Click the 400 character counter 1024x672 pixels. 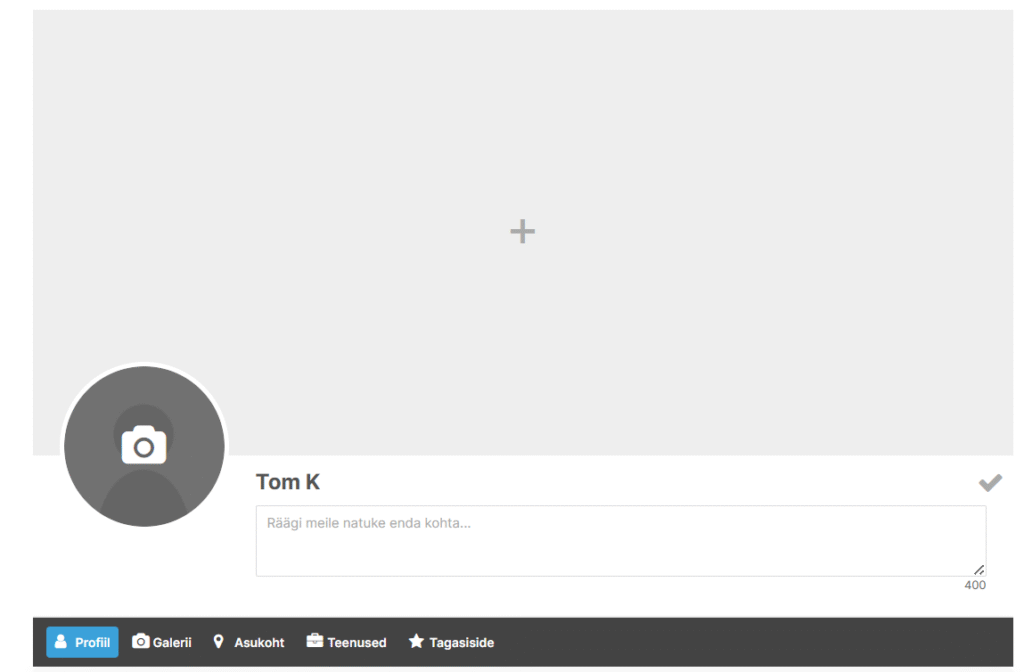pyautogui.click(x=975, y=585)
